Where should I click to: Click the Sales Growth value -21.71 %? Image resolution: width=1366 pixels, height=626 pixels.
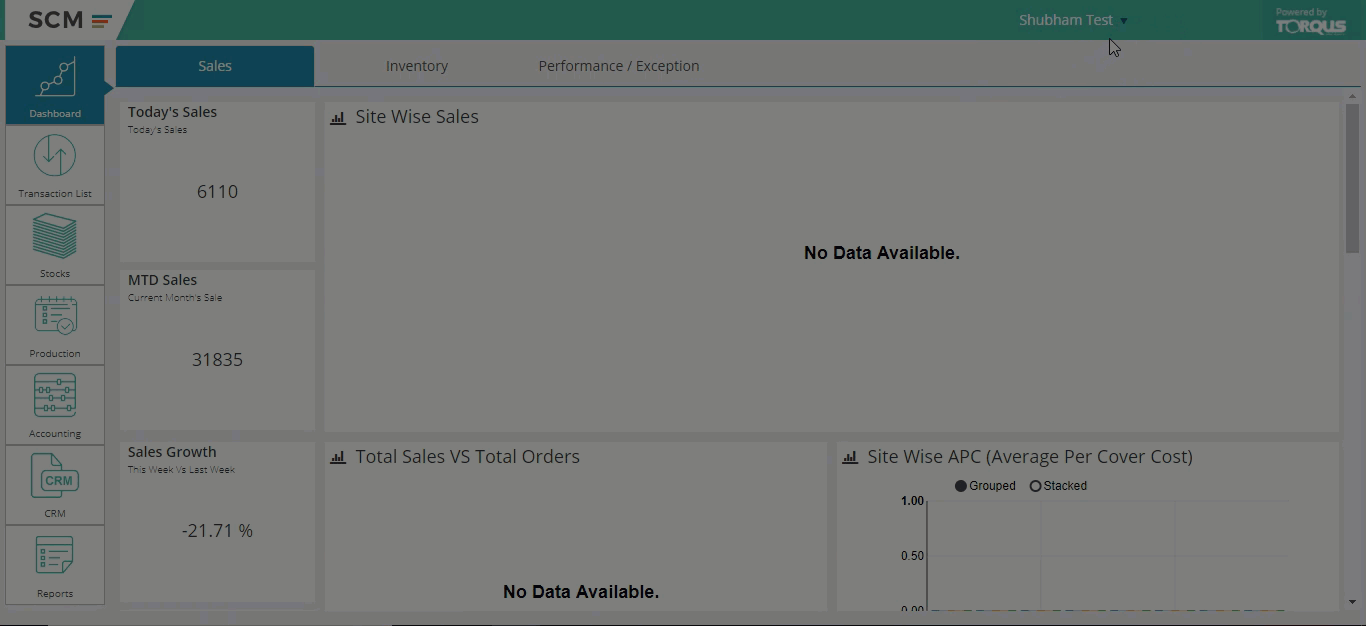click(x=217, y=531)
